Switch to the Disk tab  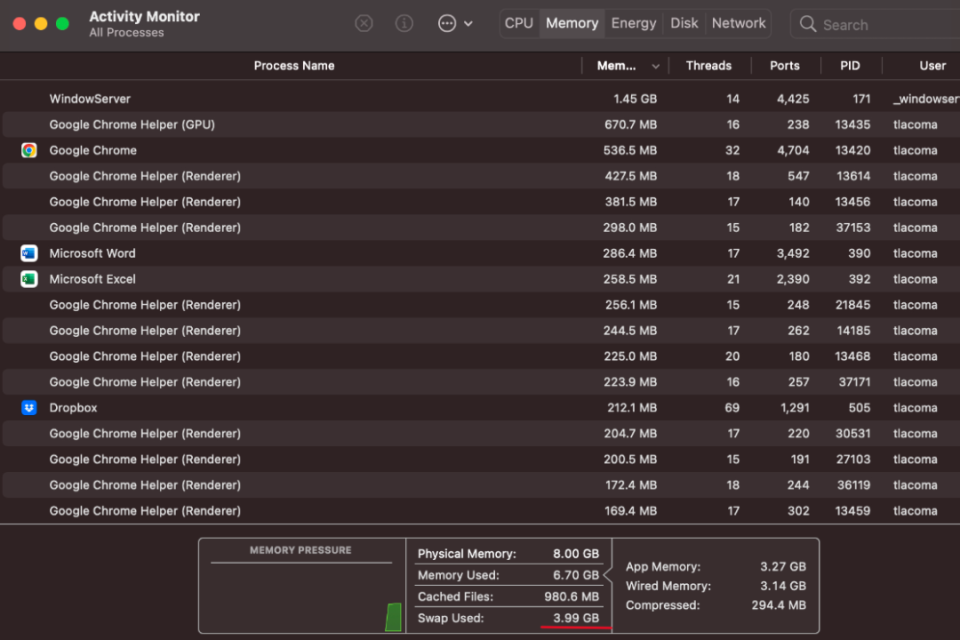pos(684,23)
